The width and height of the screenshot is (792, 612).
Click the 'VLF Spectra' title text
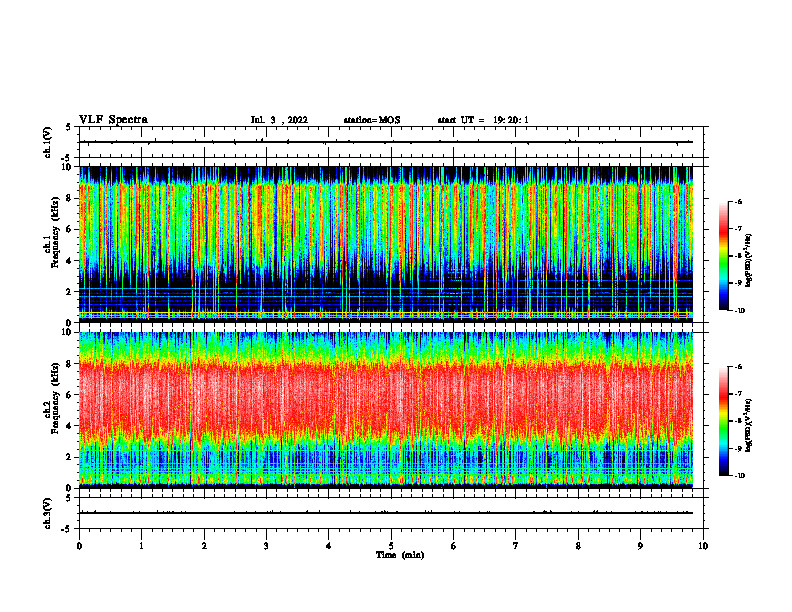point(113,120)
